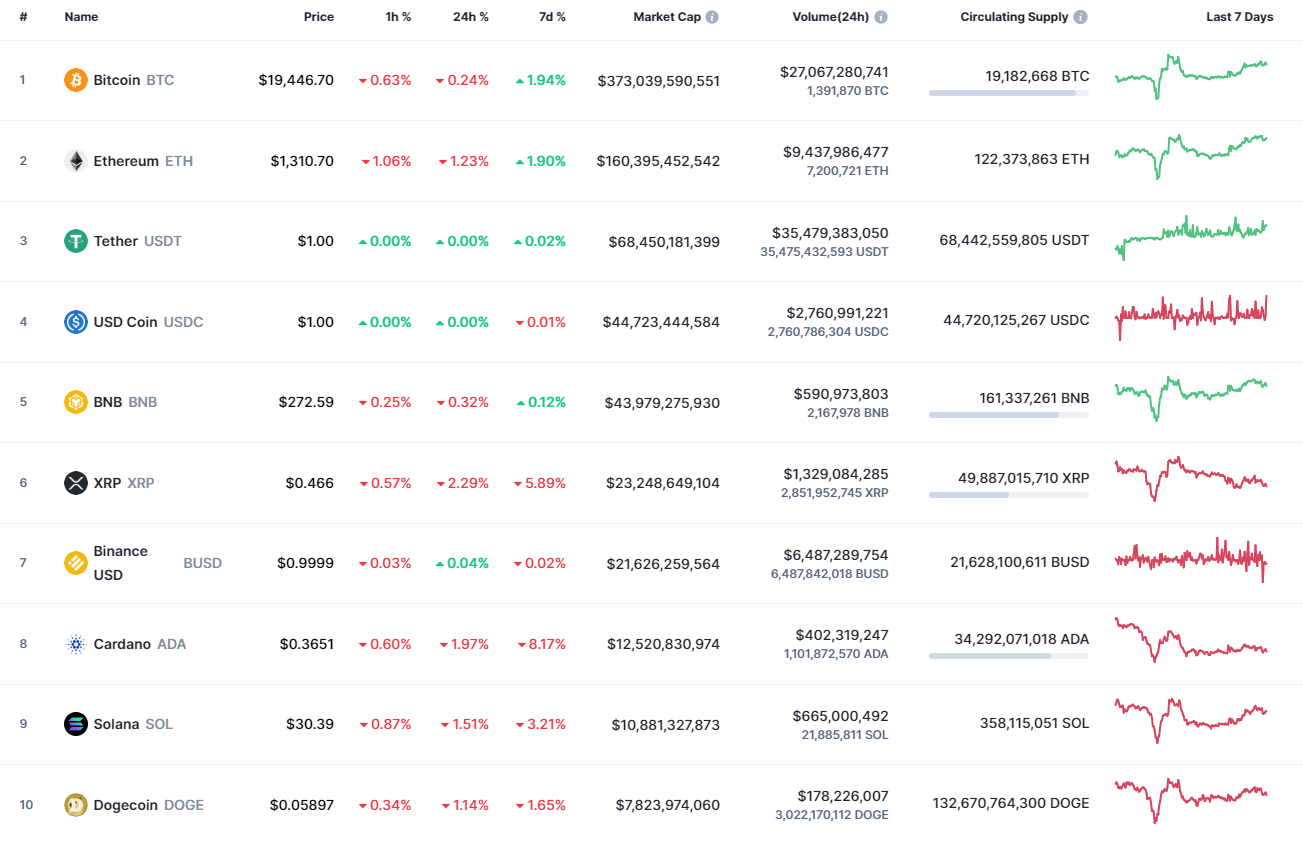Click the Tether USDT logo
This screenshot has height=841, width=1303.
point(75,241)
